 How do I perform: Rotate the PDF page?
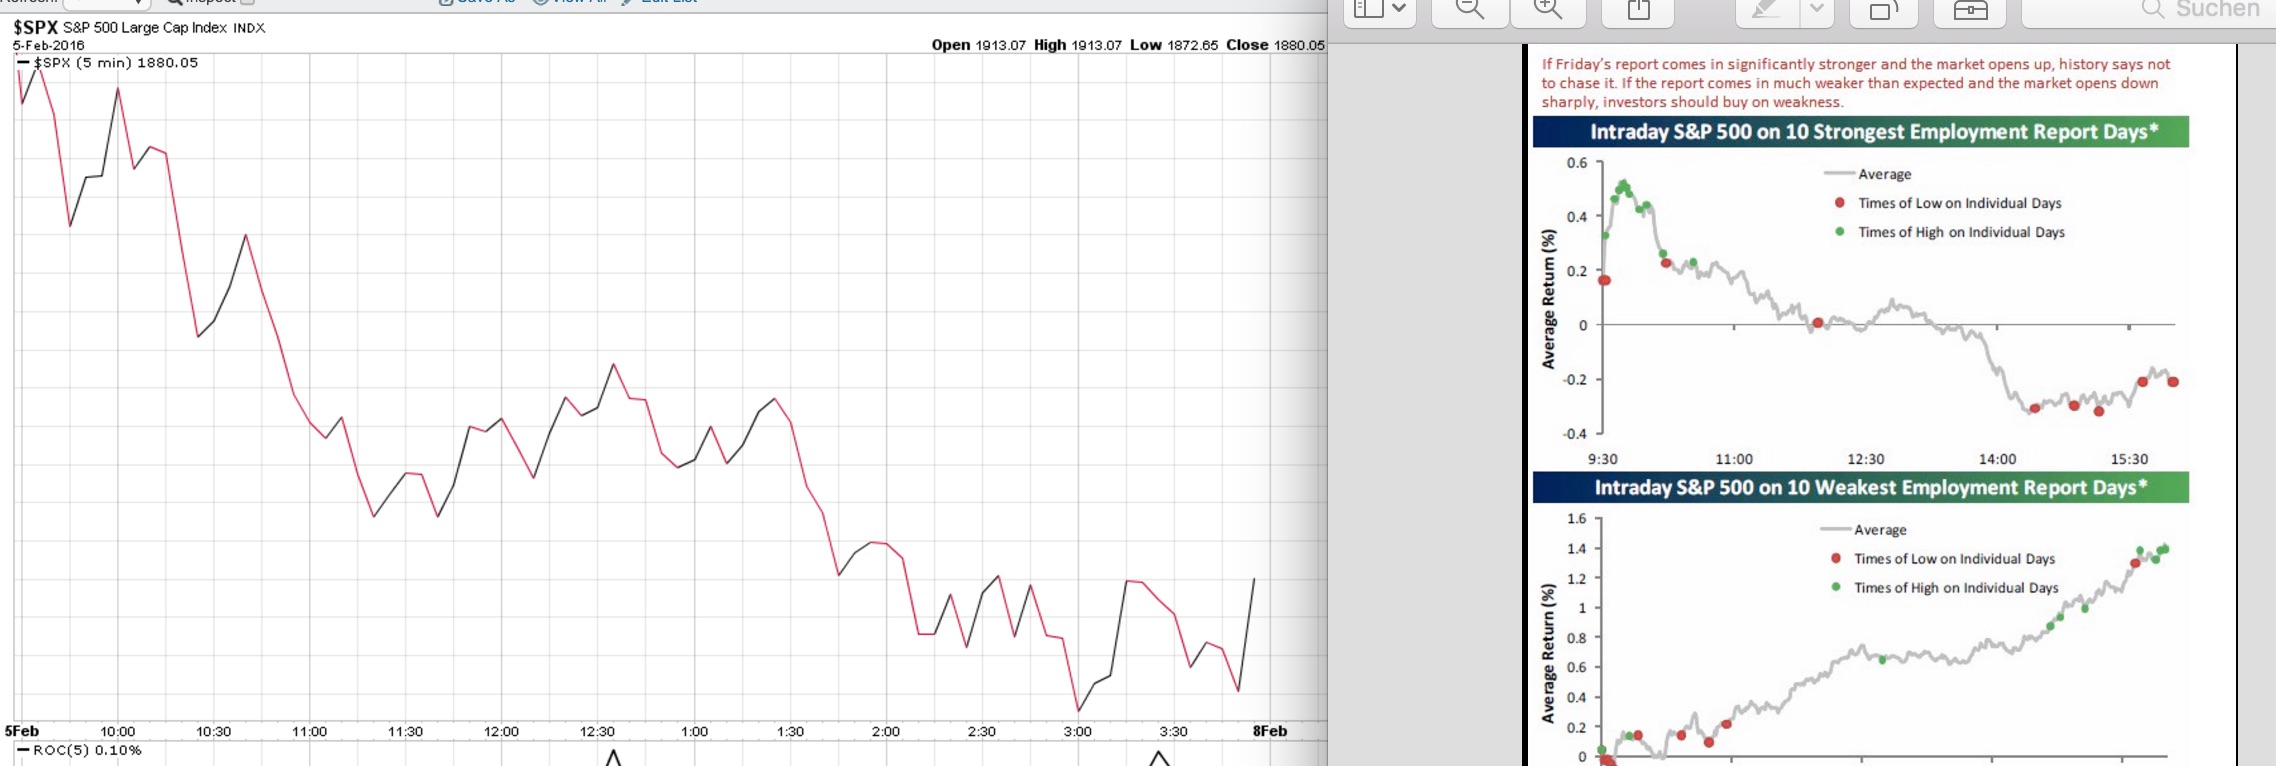point(1884,12)
